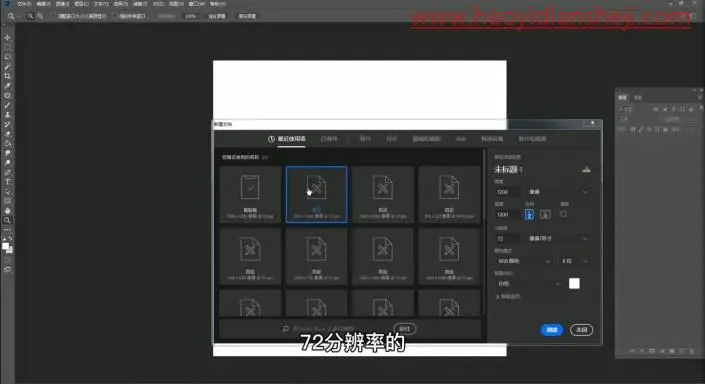
Task: Select the Brush tool
Action: (7, 105)
